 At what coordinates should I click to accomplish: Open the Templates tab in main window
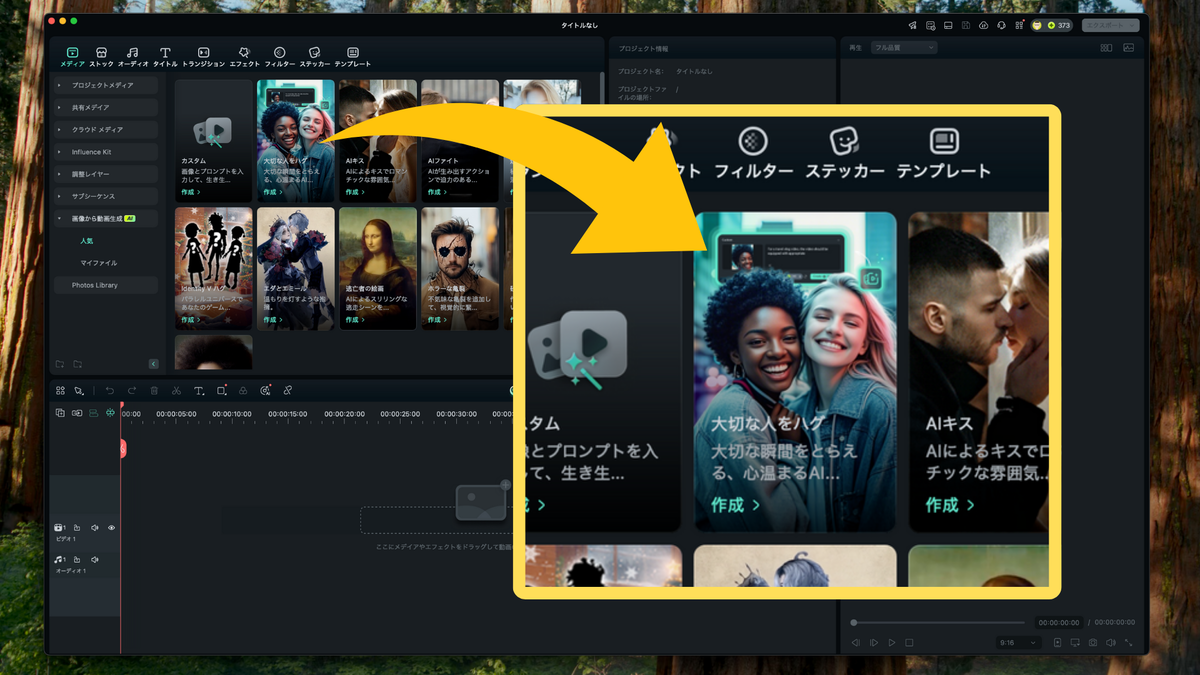coord(352,56)
